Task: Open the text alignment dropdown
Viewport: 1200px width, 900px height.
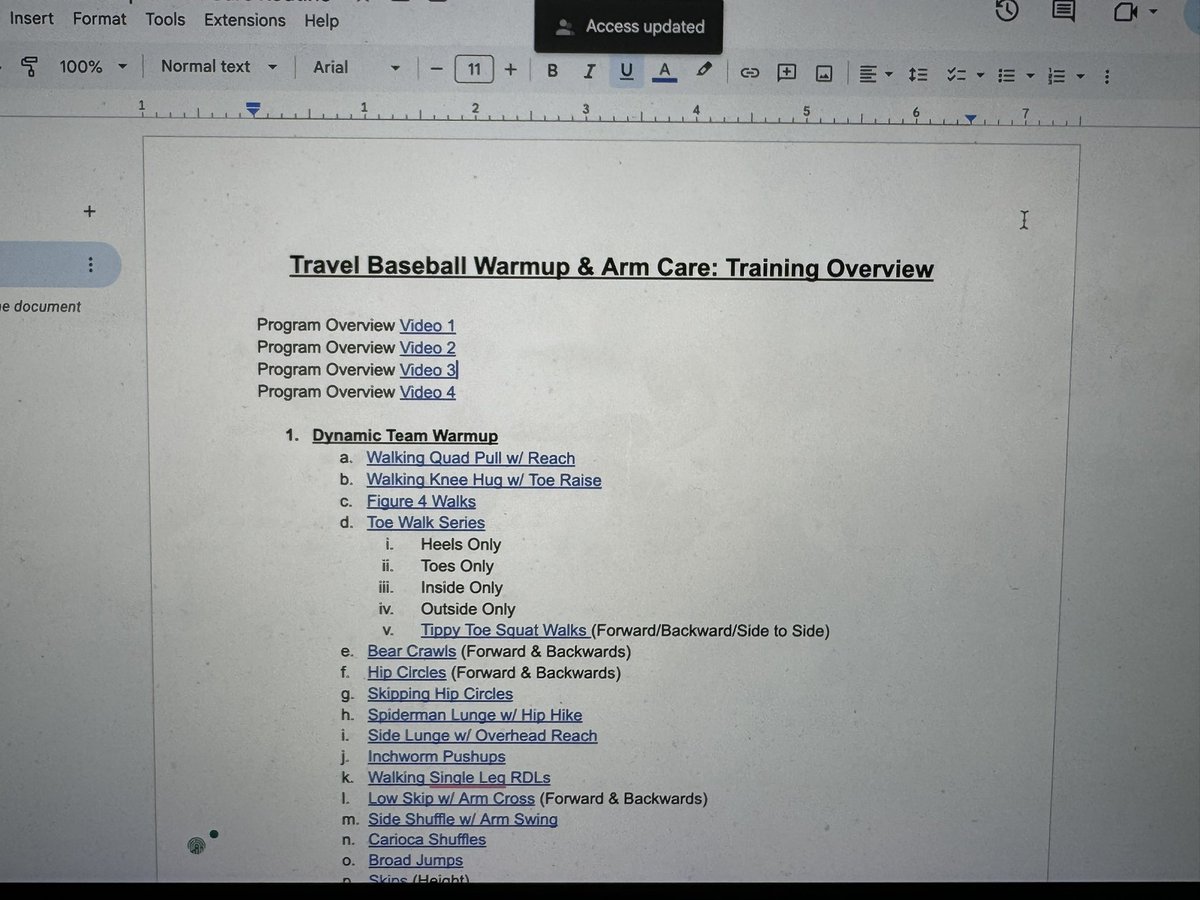Action: (875, 73)
